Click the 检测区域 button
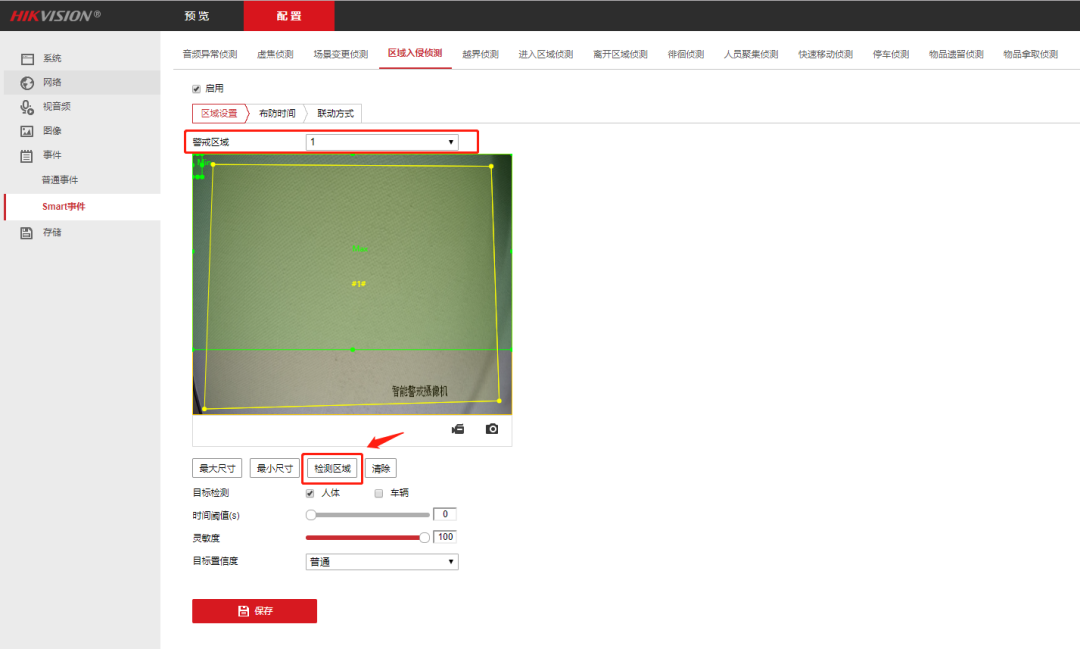The image size is (1080, 649). [332, 468]
